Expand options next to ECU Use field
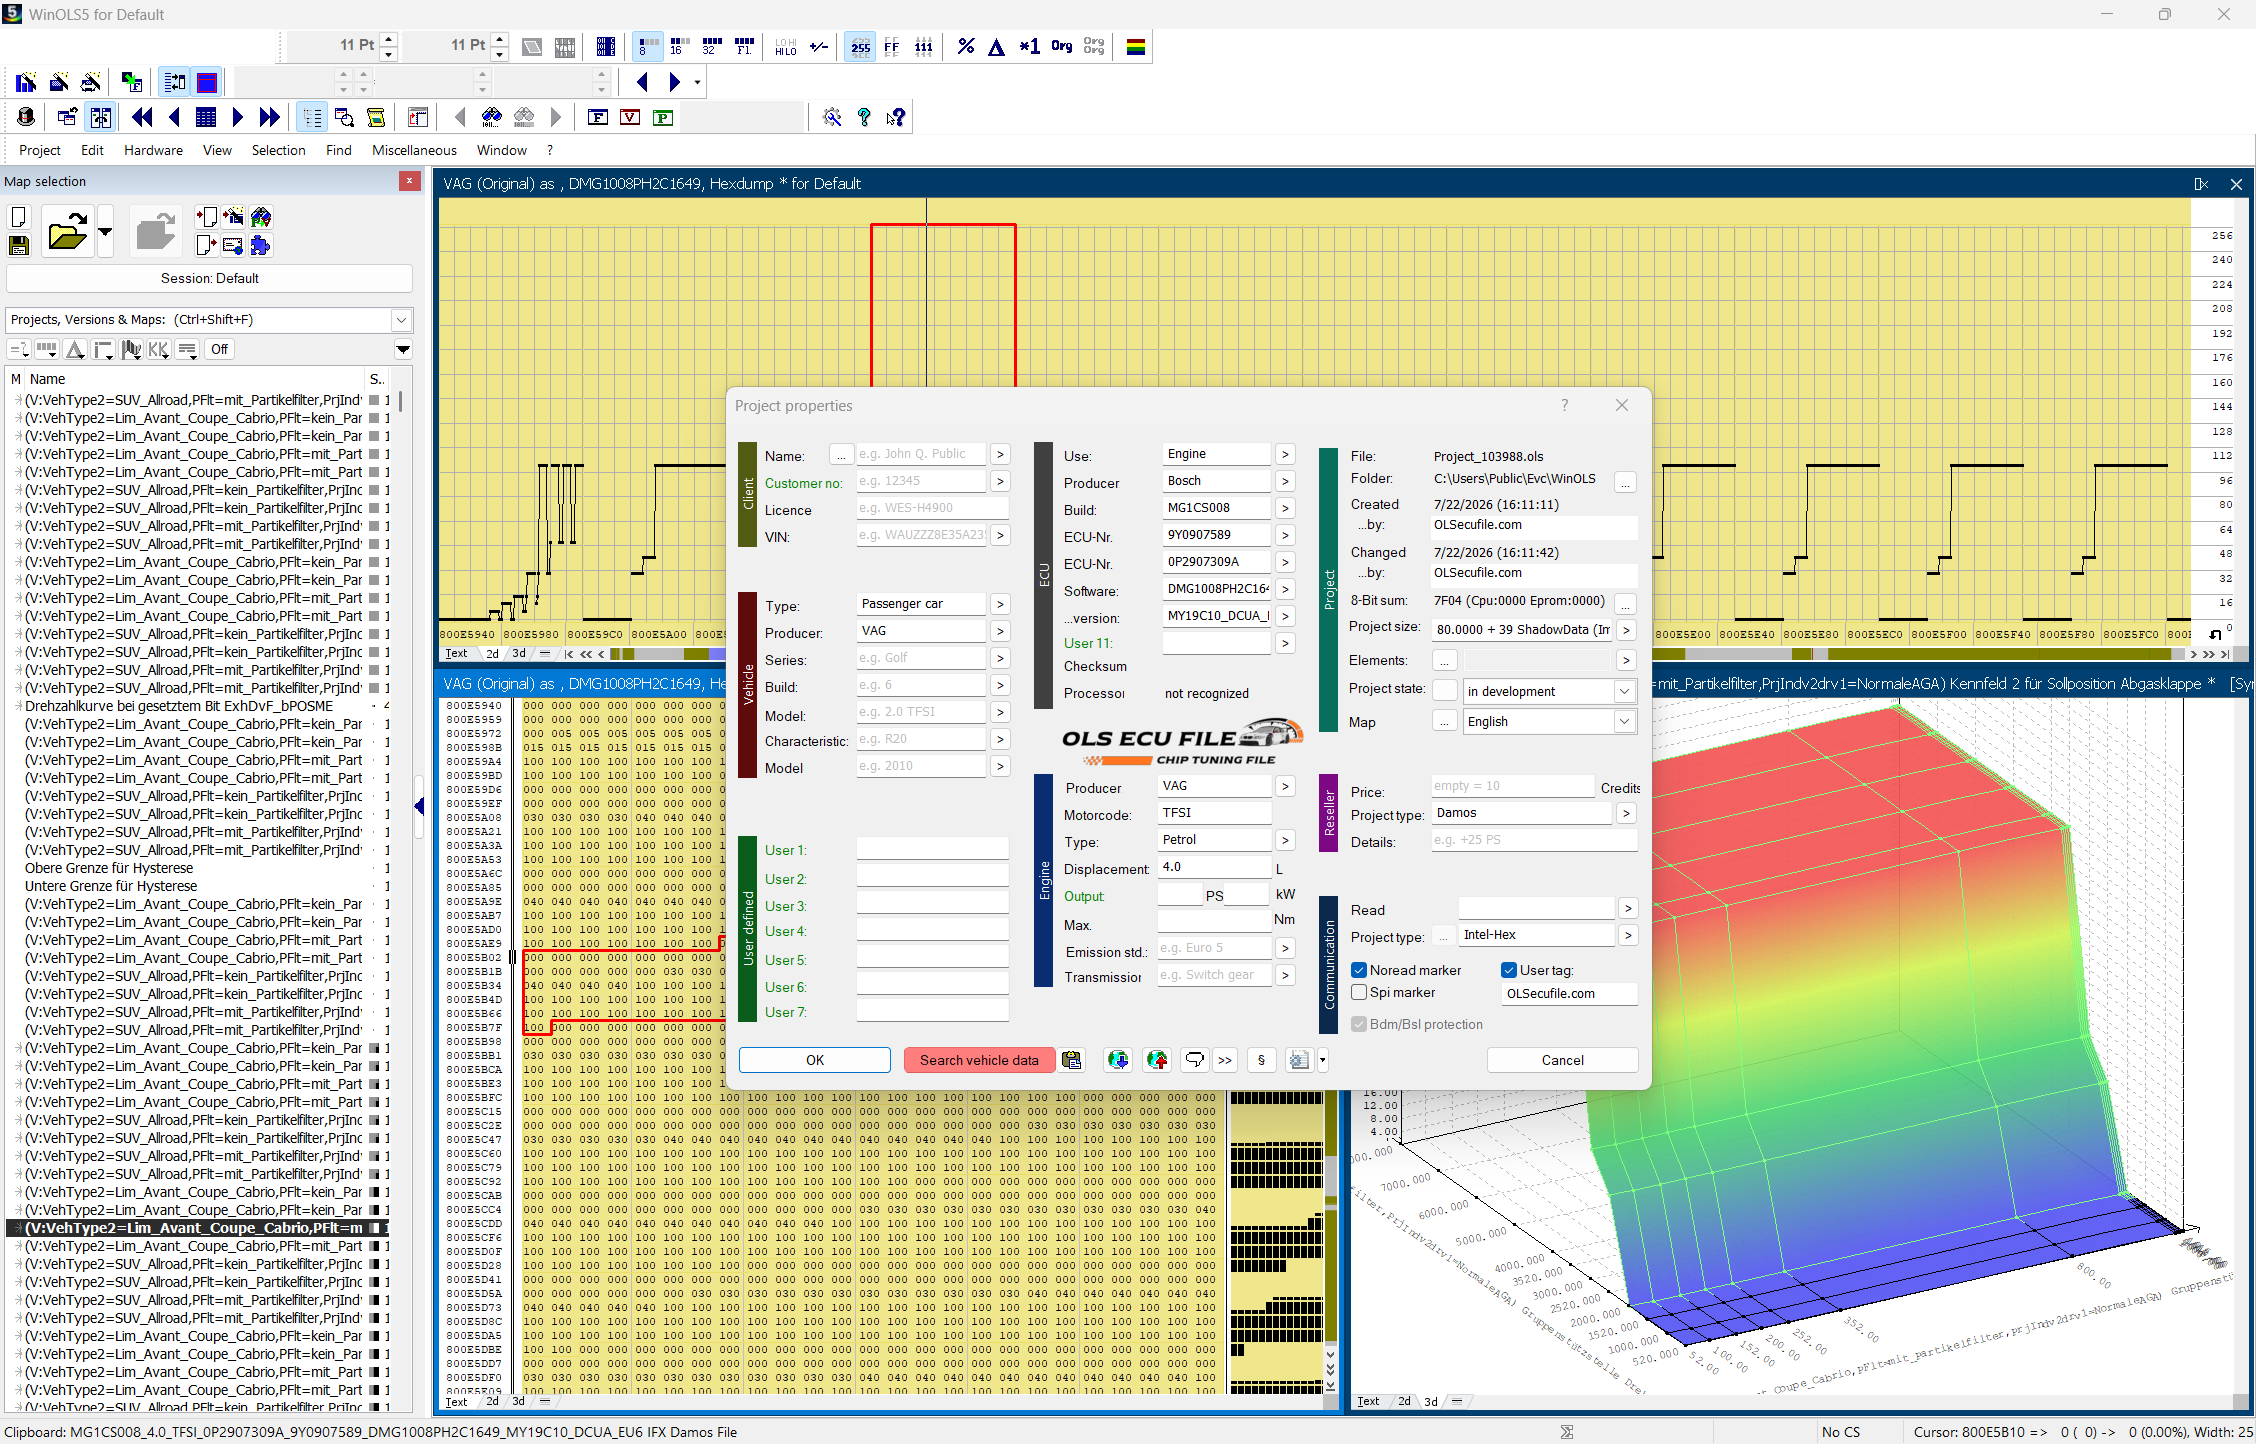Image resolution: width=2256 pixels, height=1444 pixels. (1285, 454)
